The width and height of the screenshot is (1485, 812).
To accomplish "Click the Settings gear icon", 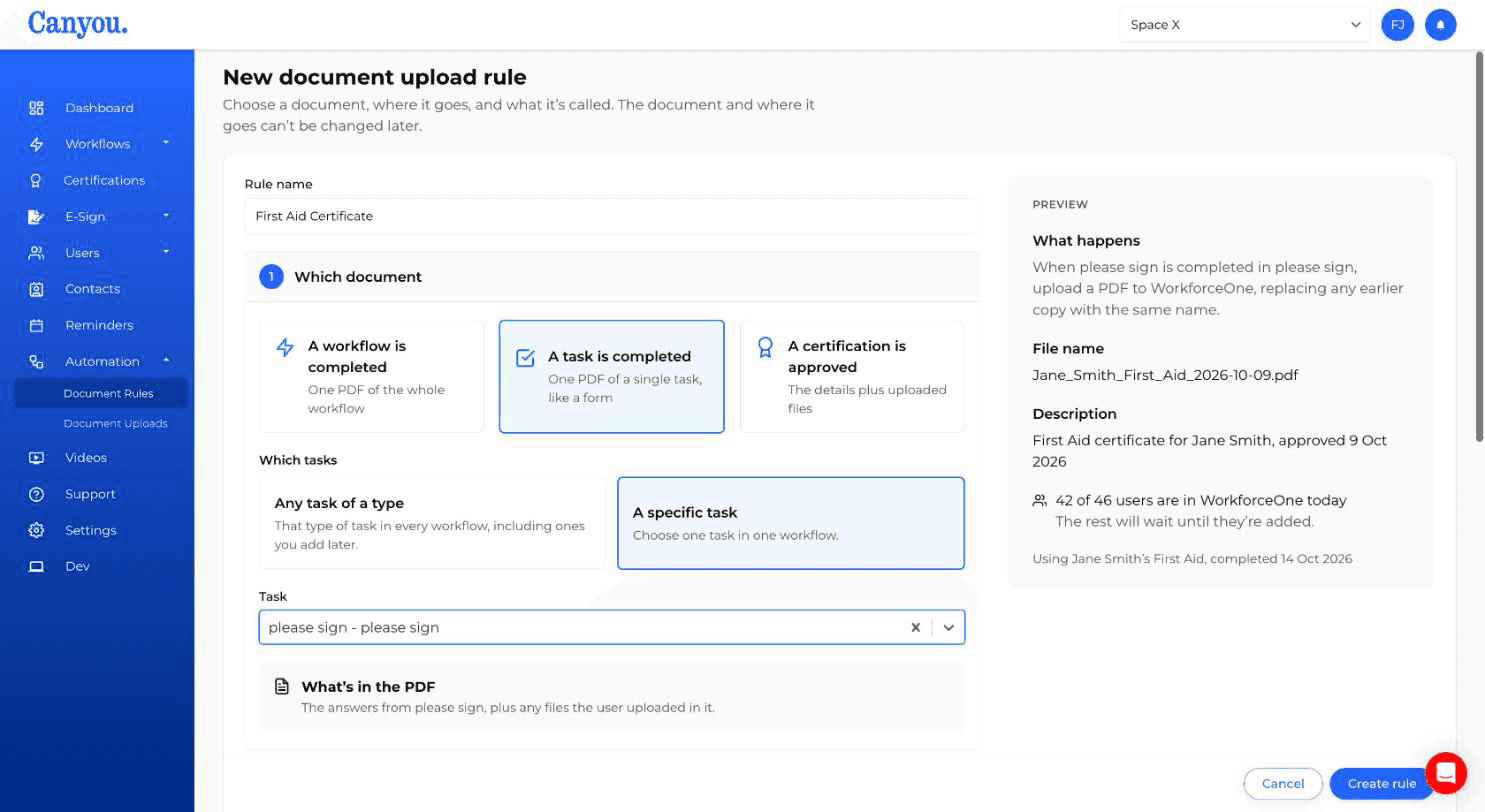I will pyautogui.click(x=36, y=530).
